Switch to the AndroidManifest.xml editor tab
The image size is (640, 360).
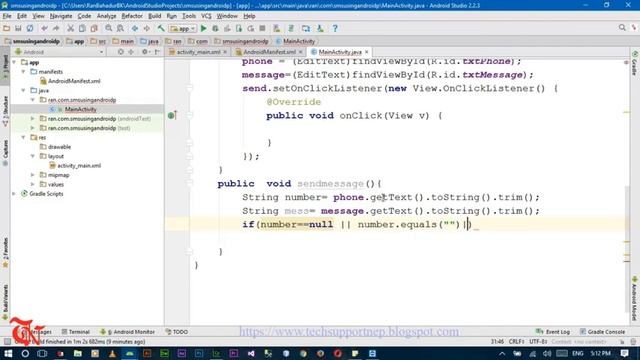coord(269,52)
